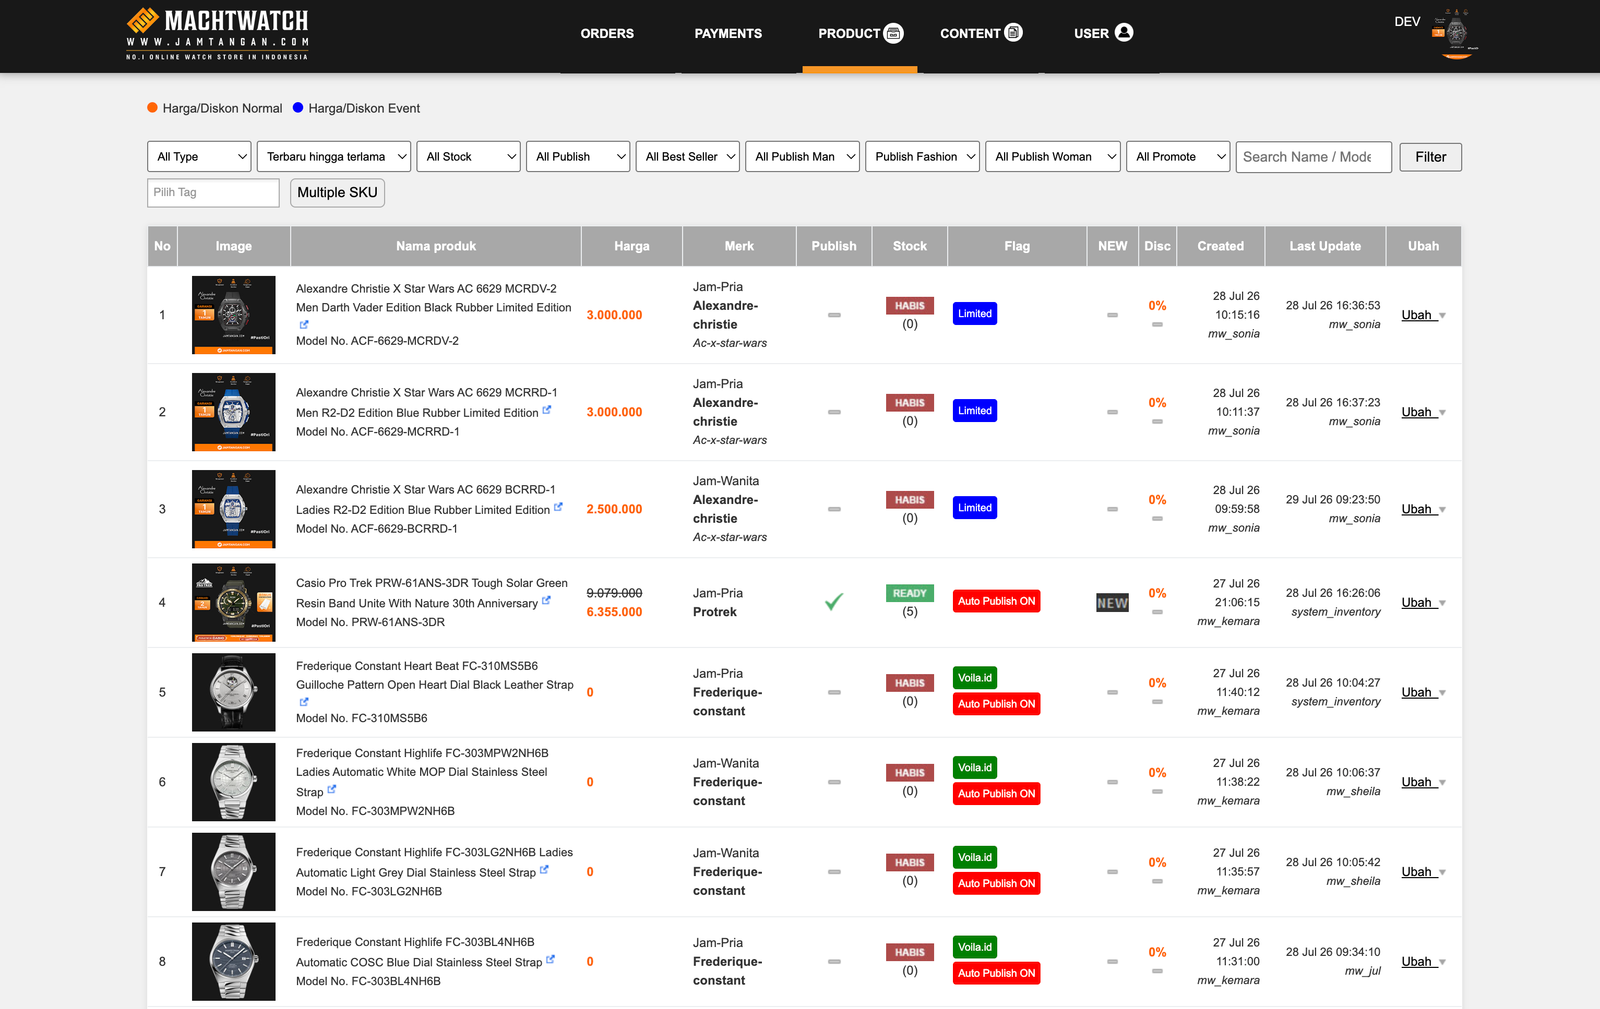1600x1009 pixels.
Task: Click the Multiple SKU button
Action: (337, 192)
